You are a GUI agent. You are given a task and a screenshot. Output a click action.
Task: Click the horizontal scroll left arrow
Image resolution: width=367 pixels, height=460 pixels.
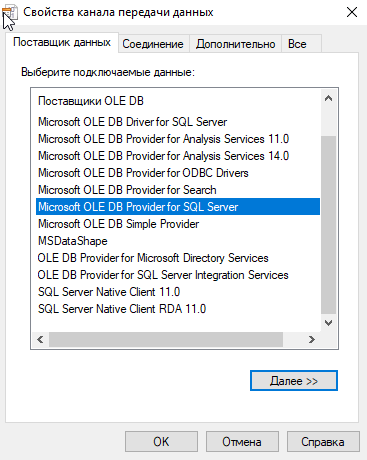pyautogui.click(x=40, y=339)
